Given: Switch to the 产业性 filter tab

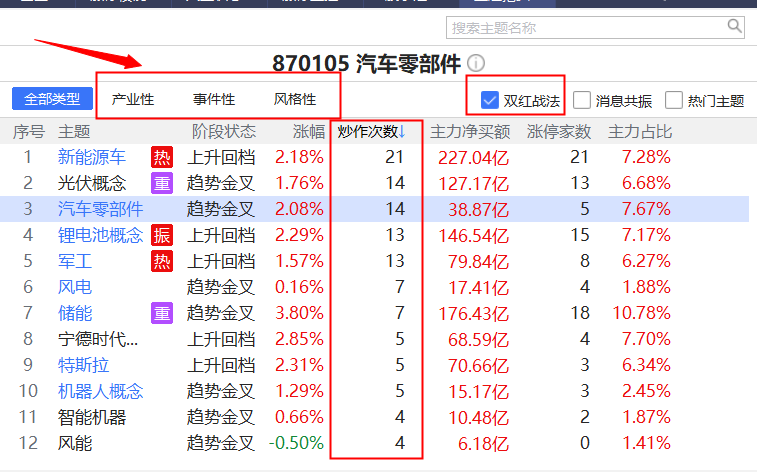Looking at the screenshot, I should point(133,100).
